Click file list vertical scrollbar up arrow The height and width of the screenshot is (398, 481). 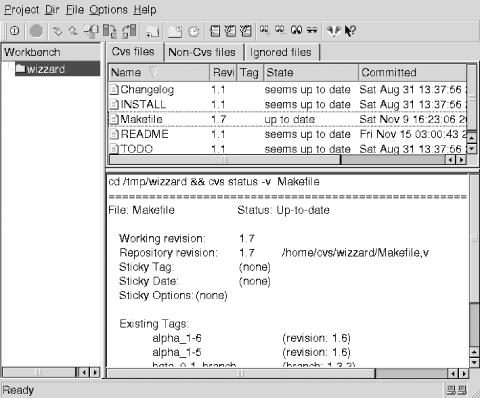[472, 137]
